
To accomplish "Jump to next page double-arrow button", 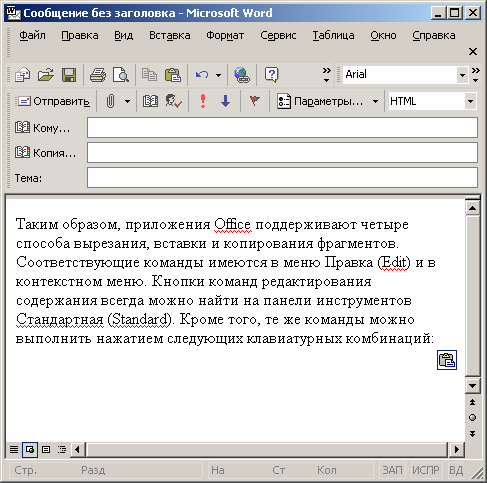I will pos(473,434).
